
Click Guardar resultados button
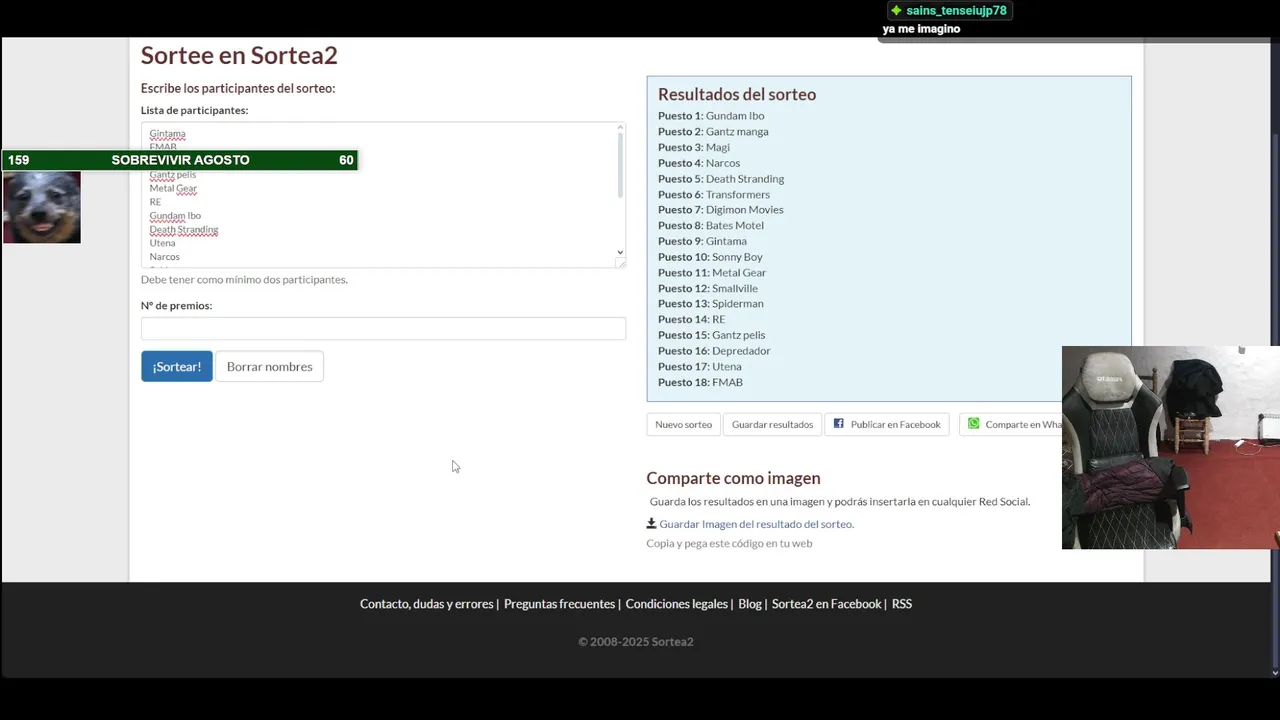click(772, 424)
